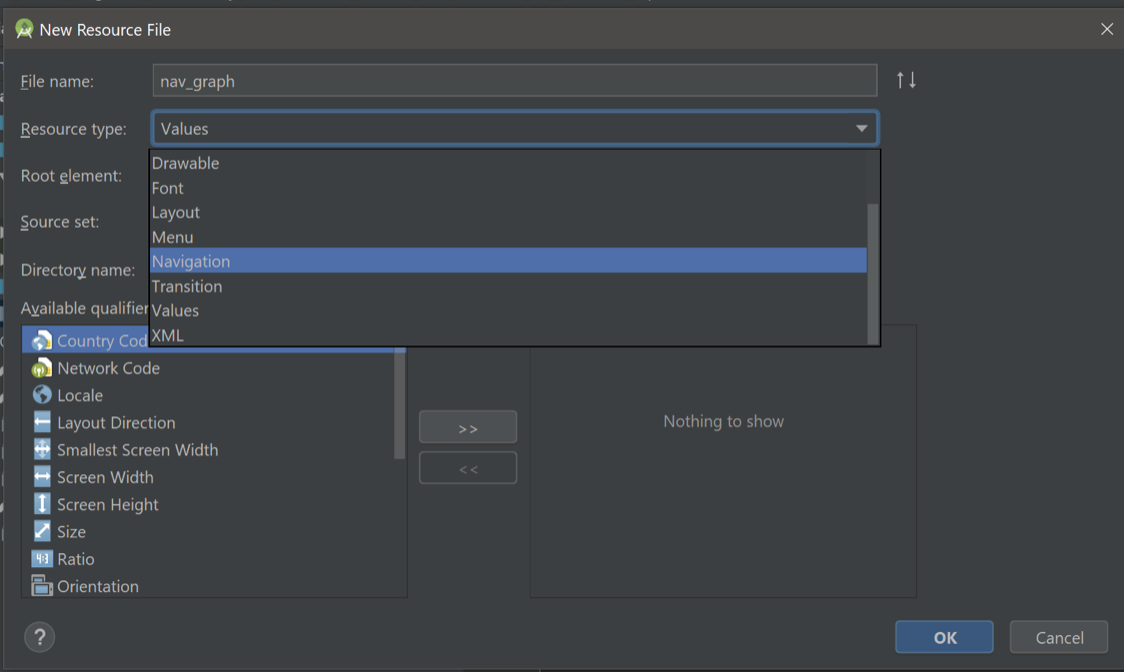The height and width of the screenshot is (672, 1124).
Task: Click the Locale globe icon
Action: point(42,395)
